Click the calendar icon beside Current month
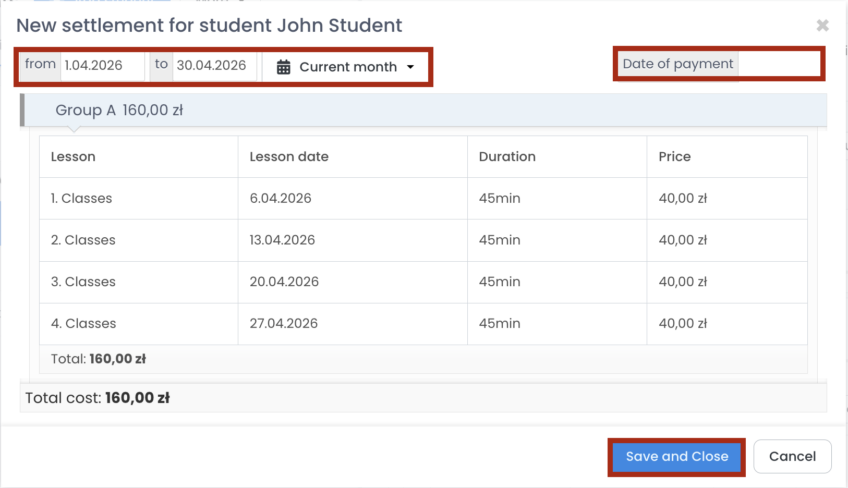 coord(284,67)
